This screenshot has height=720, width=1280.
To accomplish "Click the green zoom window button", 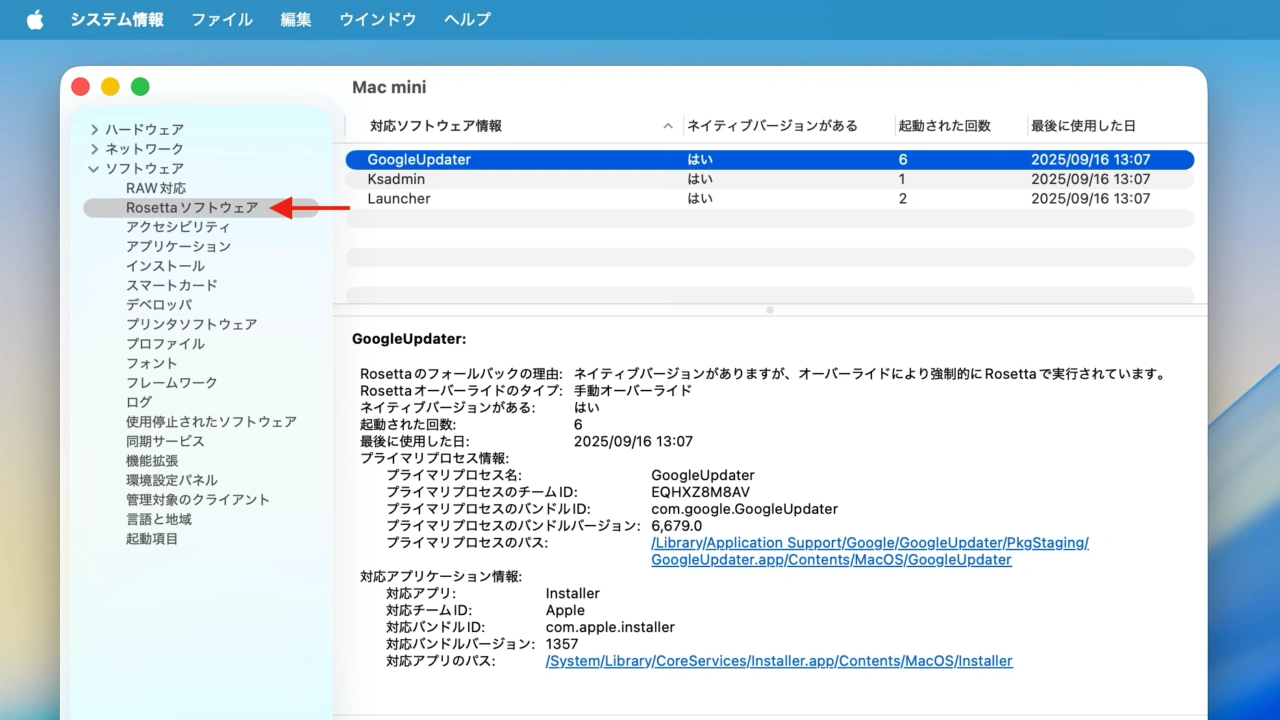I will (140, 87).
